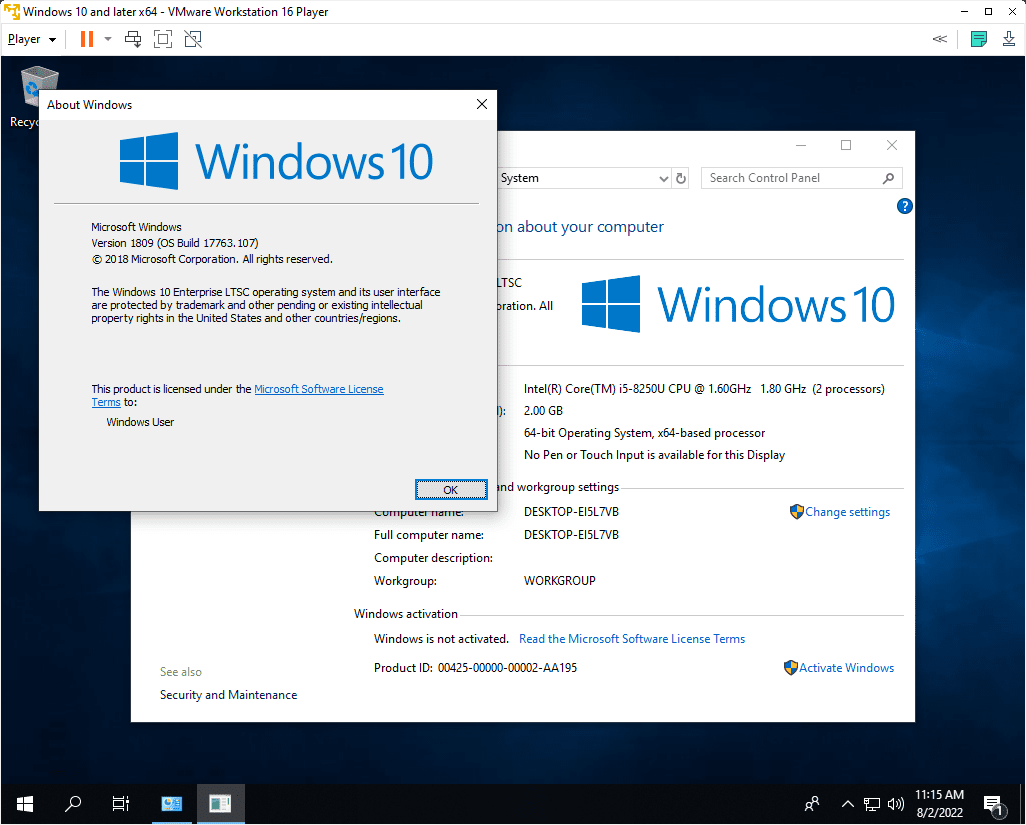Screen dimensions: 1026x825
Task: Pause the virtual machine with the suspend icon
Action: click(x=86, y=39)
